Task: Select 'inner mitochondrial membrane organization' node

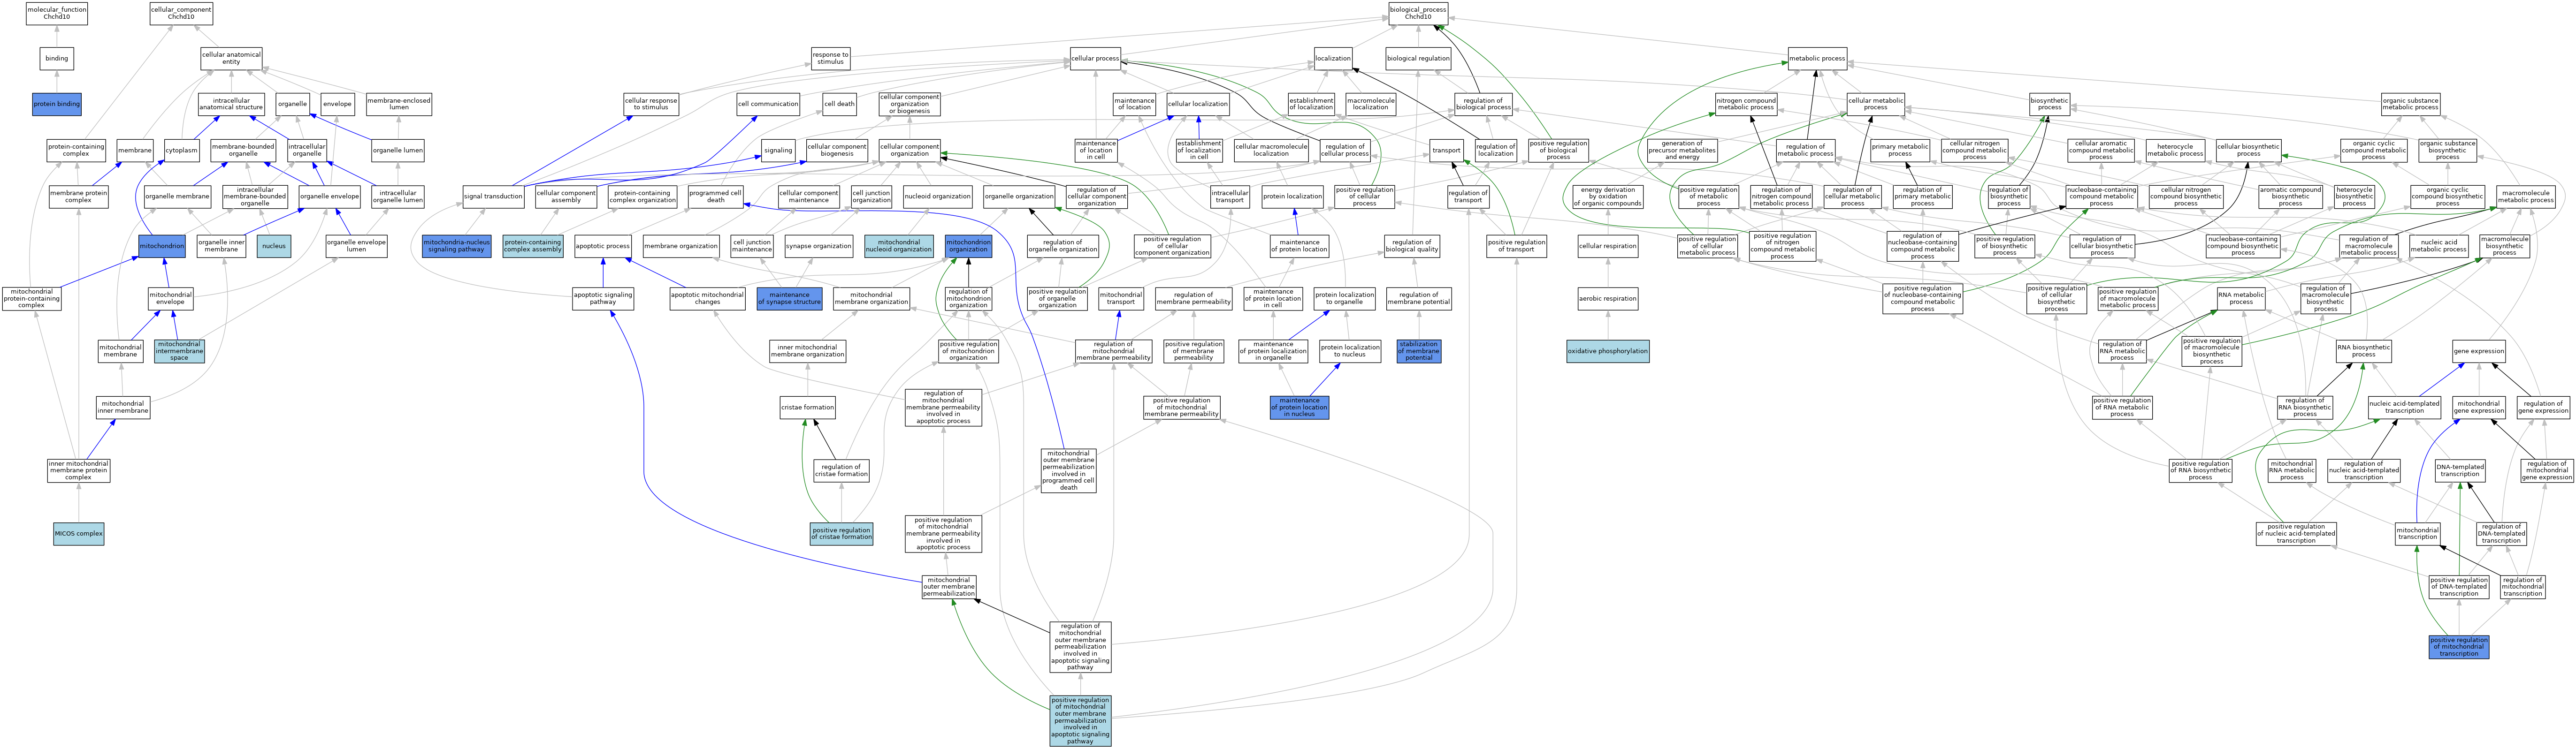Action: [x=808, y=351]
